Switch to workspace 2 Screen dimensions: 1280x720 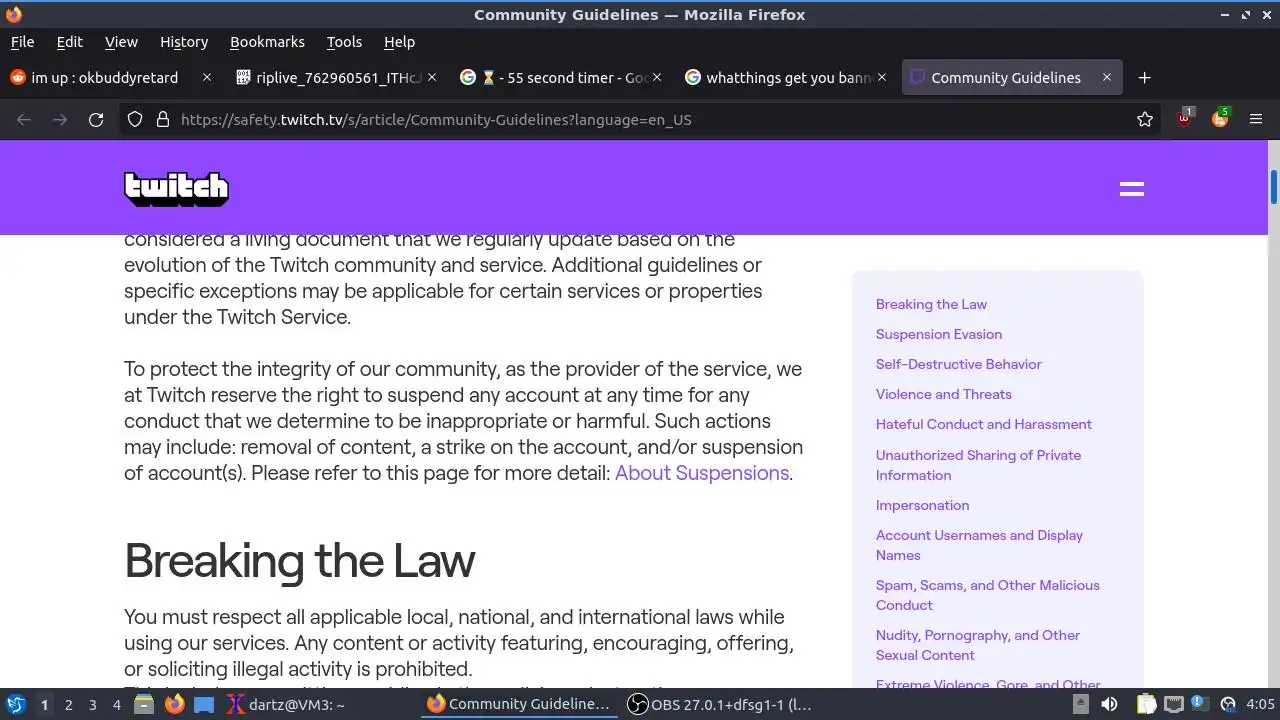(x=68, y=705)
